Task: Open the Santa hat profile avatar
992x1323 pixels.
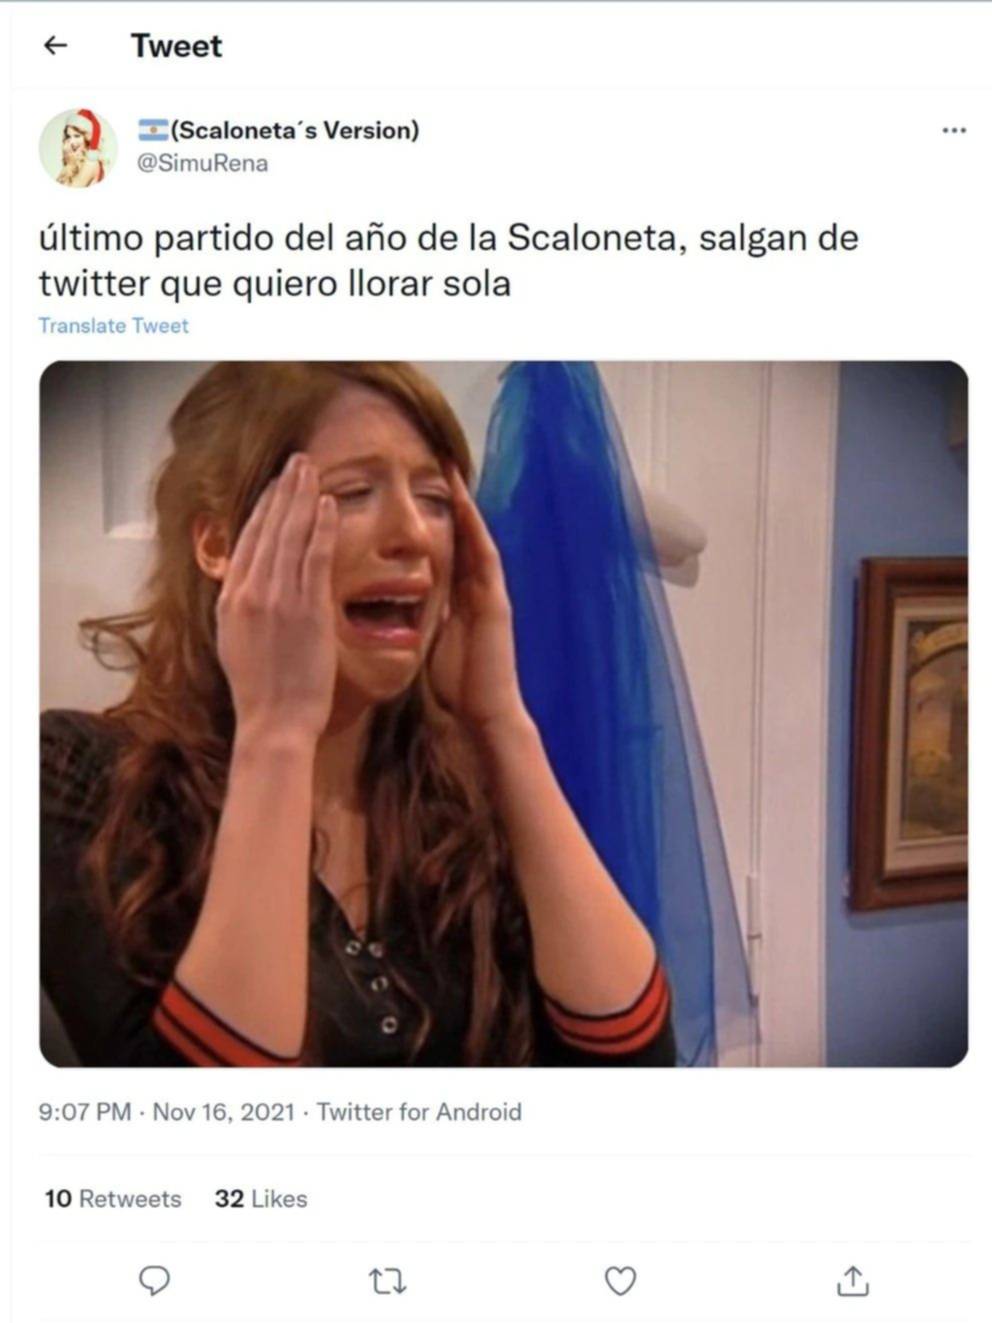Action: click(78, 147)
